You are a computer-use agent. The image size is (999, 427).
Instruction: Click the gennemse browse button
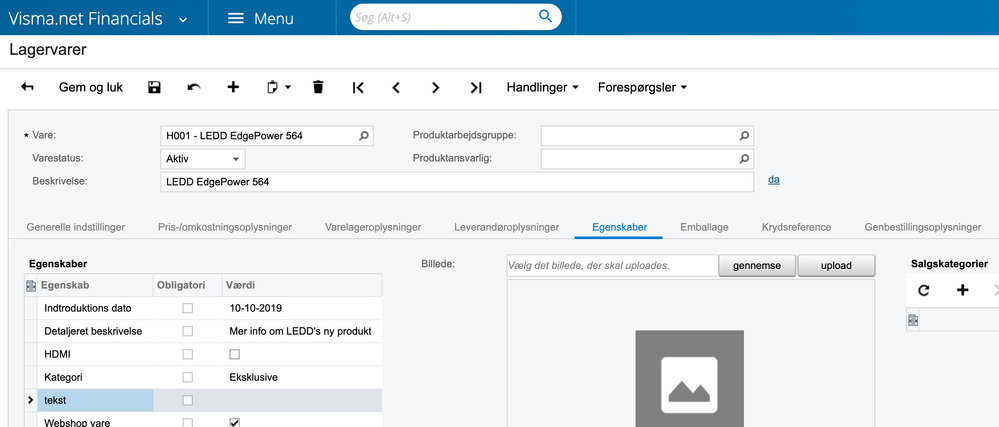757,266
